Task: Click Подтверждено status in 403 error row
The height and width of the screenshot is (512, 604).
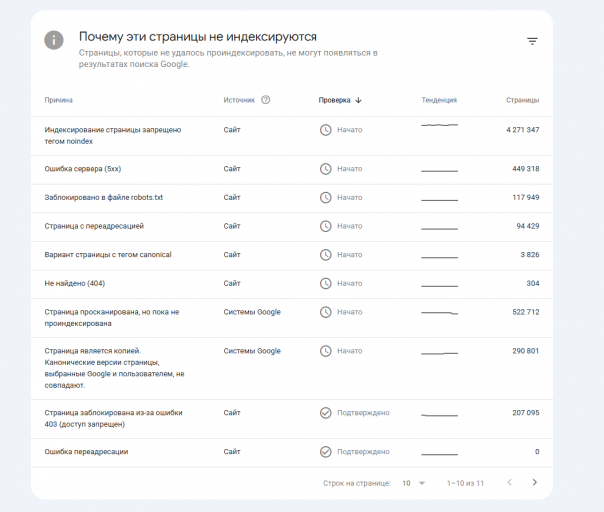Action: pyautogui.click(x=363, y=413)
